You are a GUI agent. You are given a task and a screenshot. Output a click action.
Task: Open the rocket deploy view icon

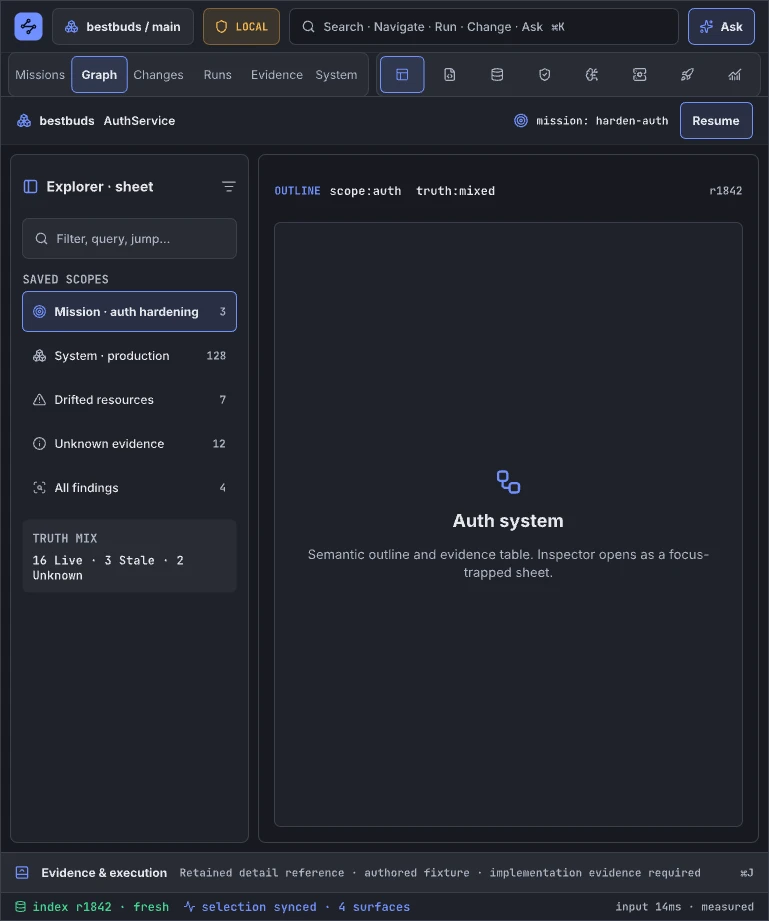click(x=687, y=75)
